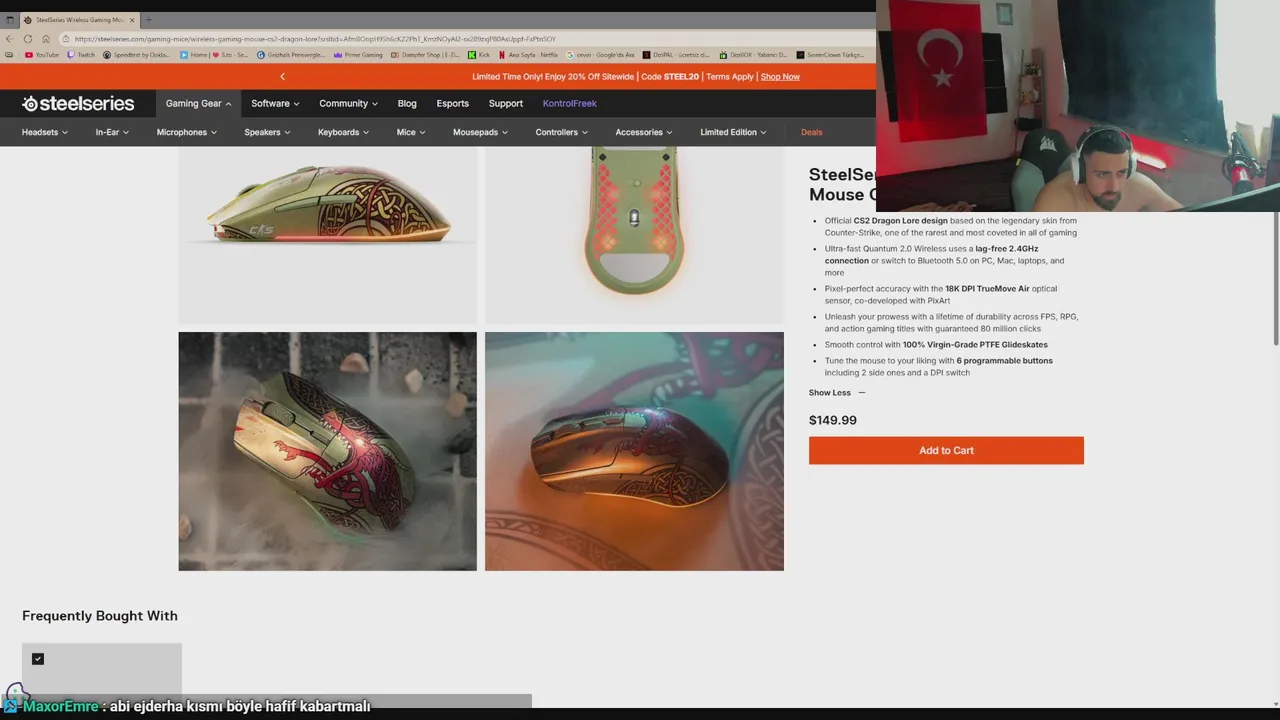This screenshot has height=720, width=1280.
Task: Collapse description using Show Less minus icon
Action: click(x=862, y=393)
